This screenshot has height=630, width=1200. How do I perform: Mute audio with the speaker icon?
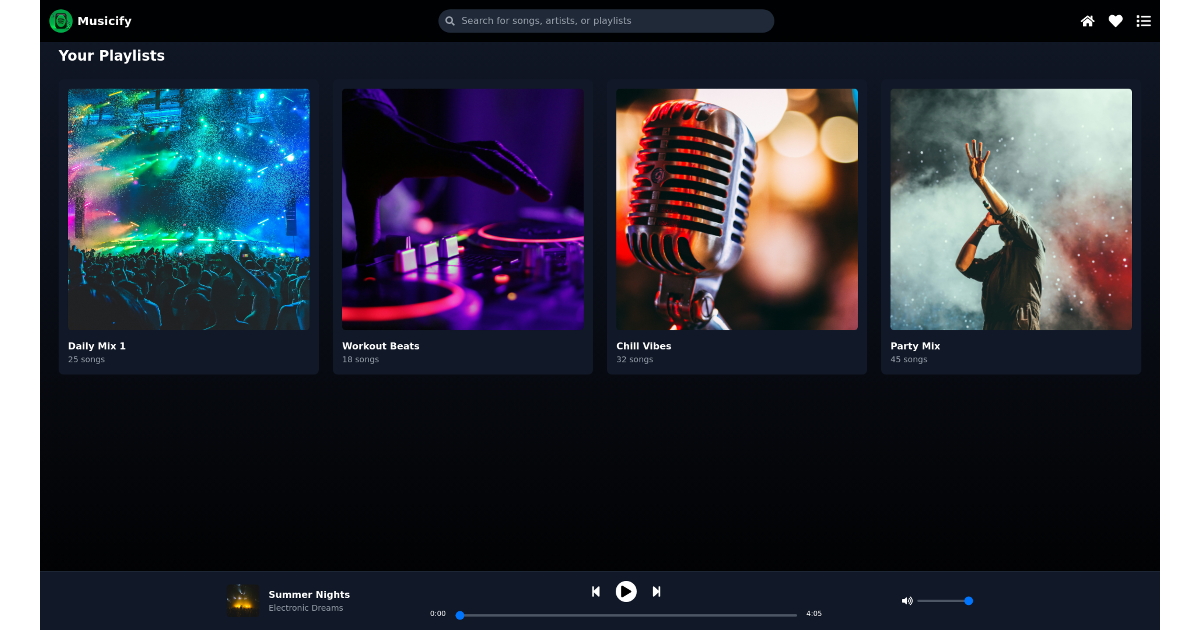[x=907, y=600]
